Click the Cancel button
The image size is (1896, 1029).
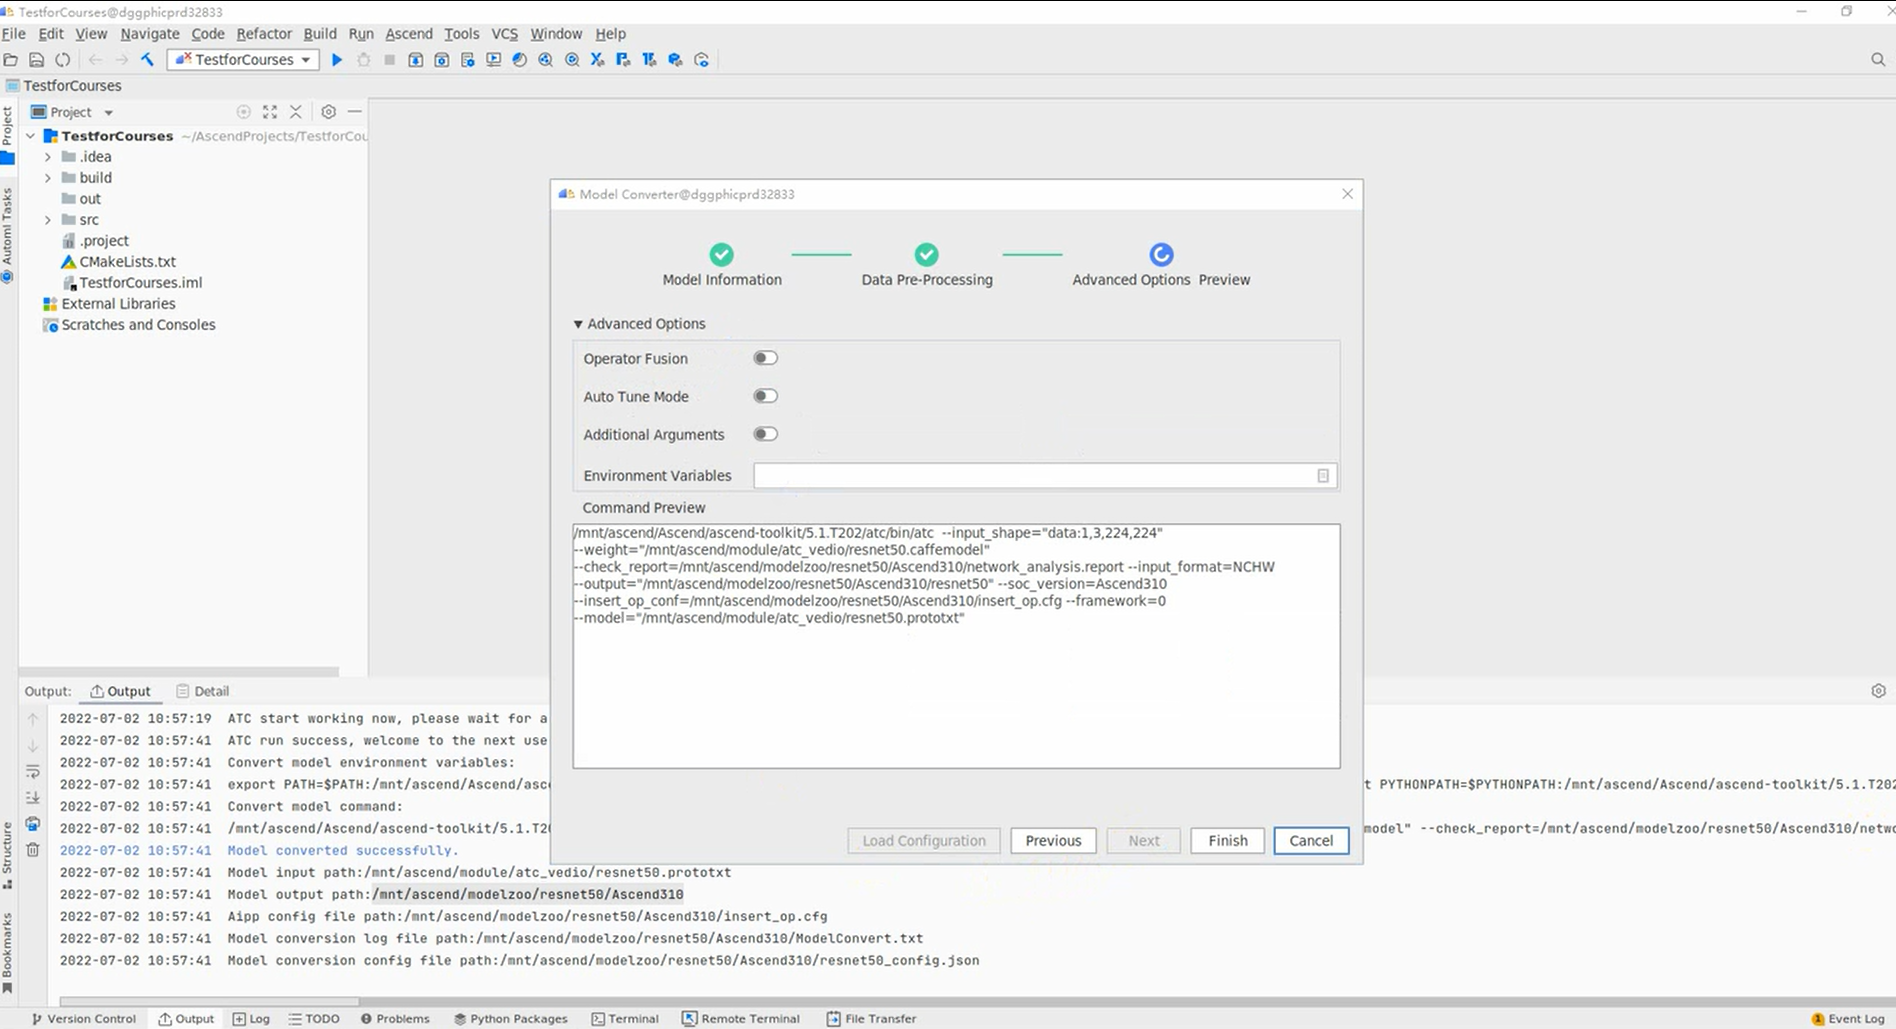tap(1311, 841)
